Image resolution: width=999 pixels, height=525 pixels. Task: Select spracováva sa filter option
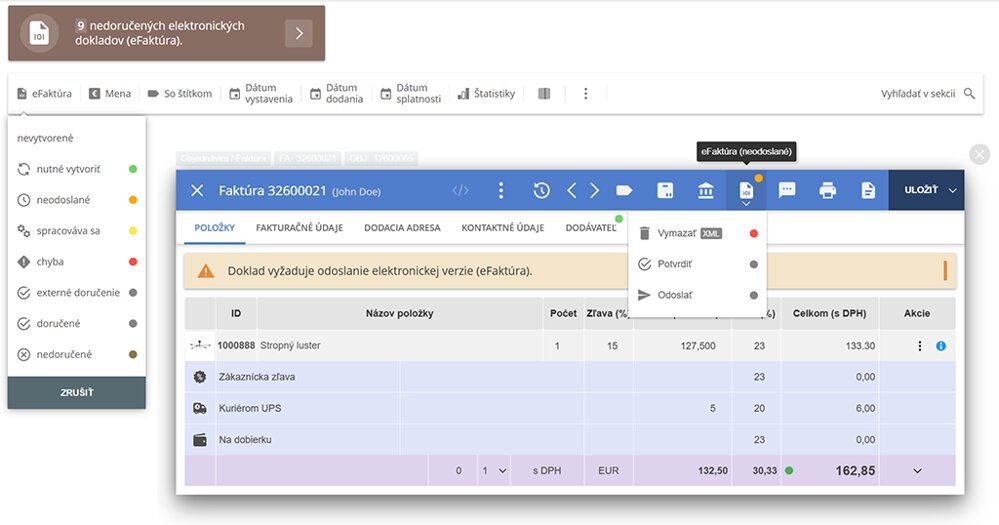76,231
